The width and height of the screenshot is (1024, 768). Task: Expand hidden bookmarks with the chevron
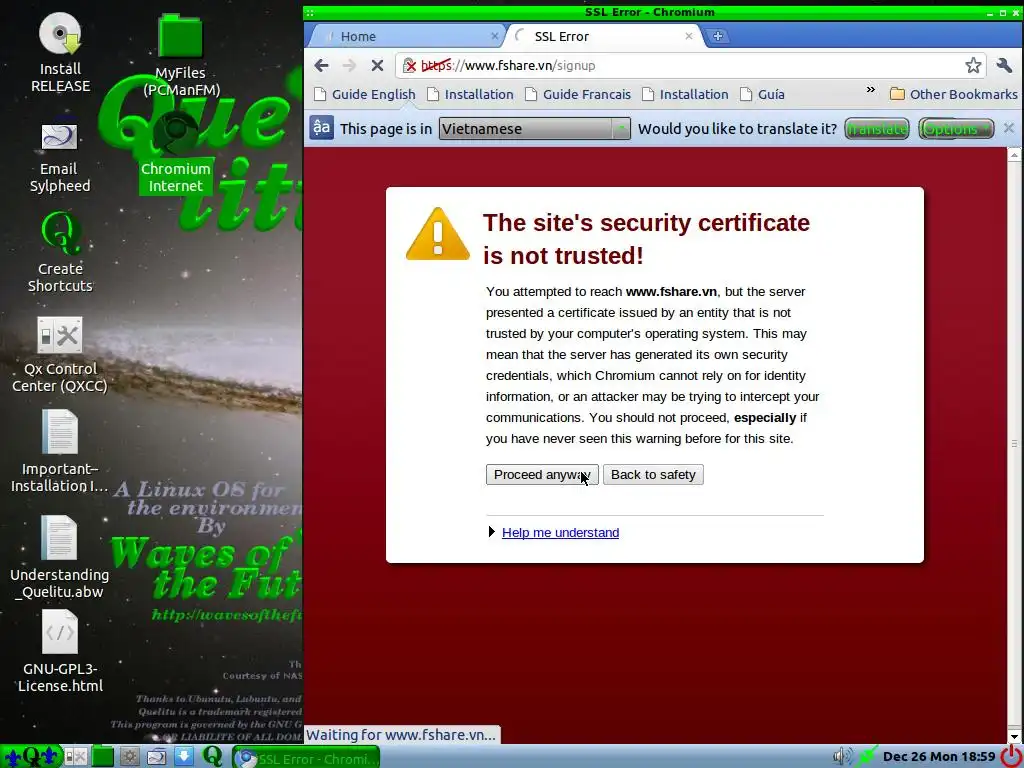pyautogui.click(x=871, y=90)
